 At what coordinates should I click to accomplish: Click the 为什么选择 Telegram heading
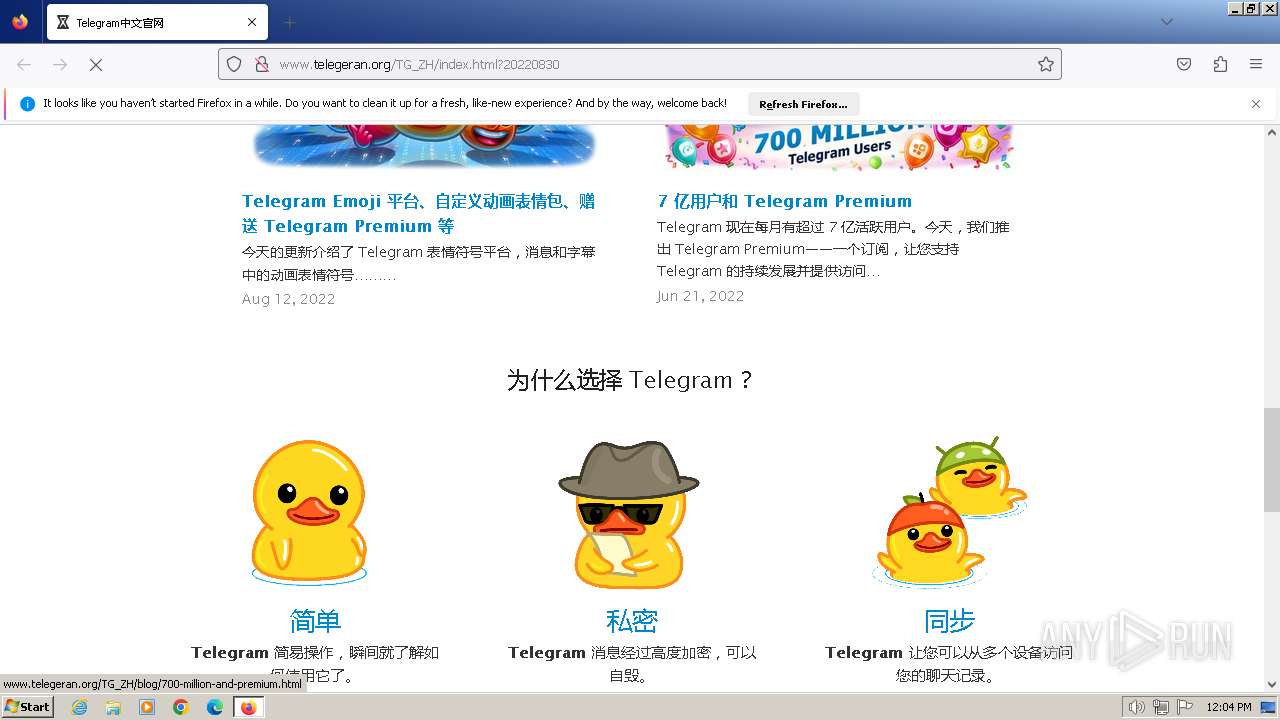[630, 380]
